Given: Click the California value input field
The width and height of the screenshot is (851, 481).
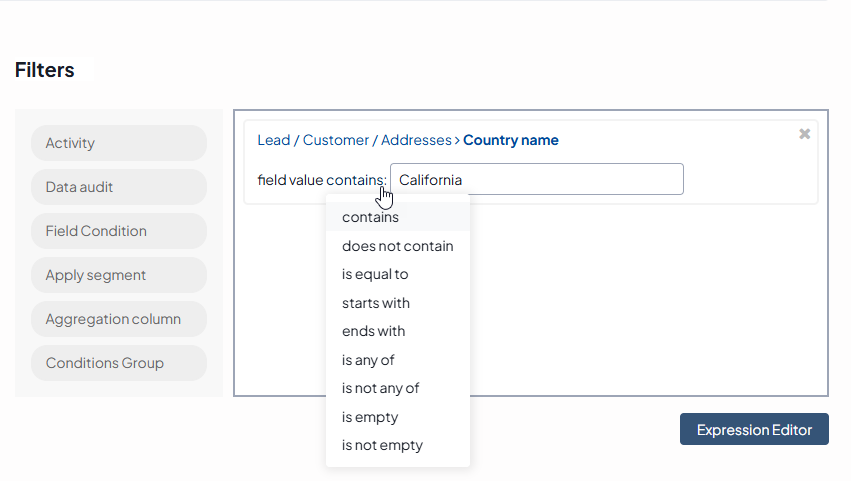Looking at the screenshot, I should click(537, 180).
